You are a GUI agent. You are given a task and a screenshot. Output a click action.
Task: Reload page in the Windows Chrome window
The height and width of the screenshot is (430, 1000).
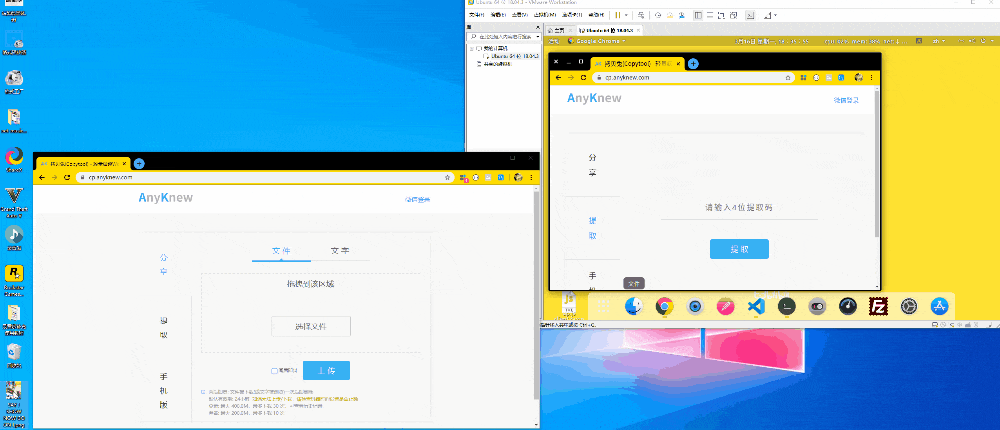(67, 177)
